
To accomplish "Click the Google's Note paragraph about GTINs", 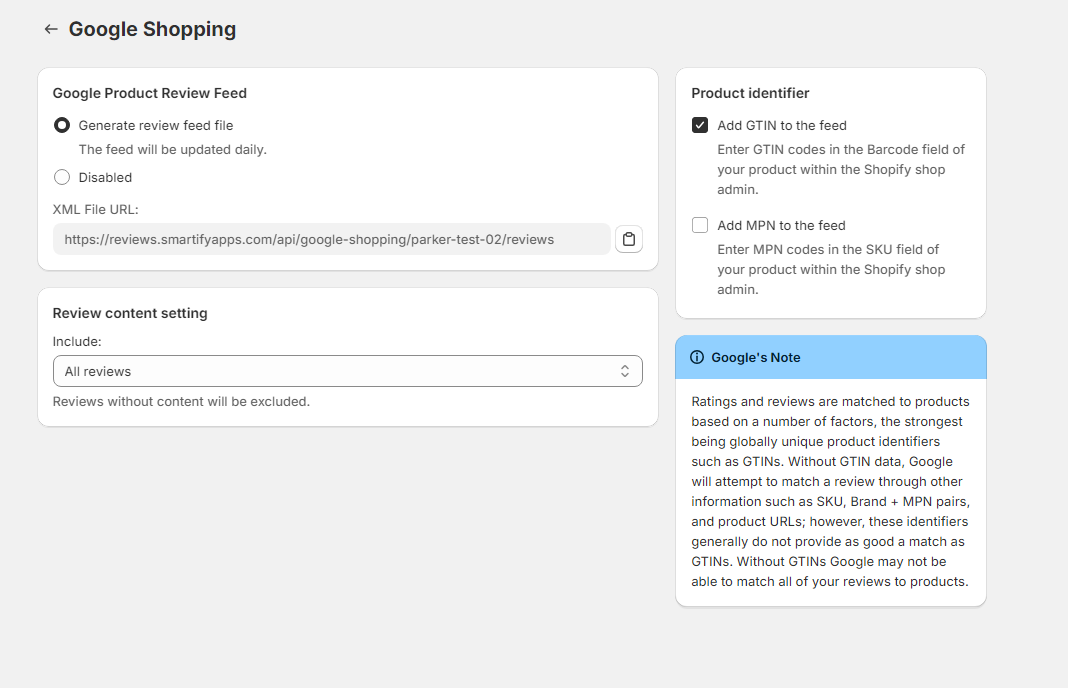I will click(830, 492).
